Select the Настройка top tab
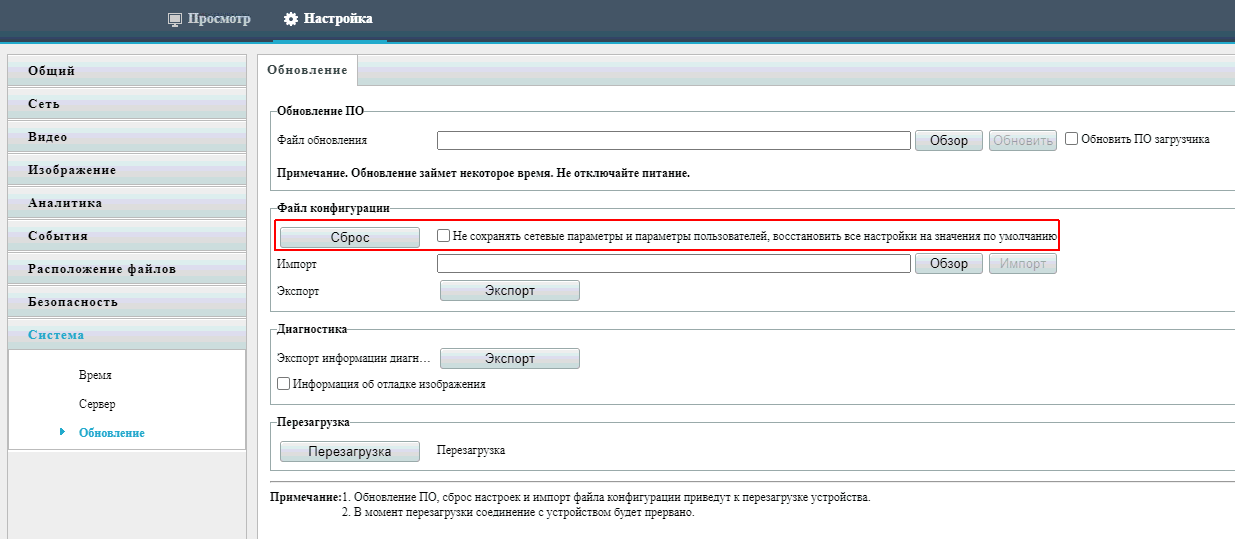The width and height of the screenshot is (1235, 539). pos(327,19)
